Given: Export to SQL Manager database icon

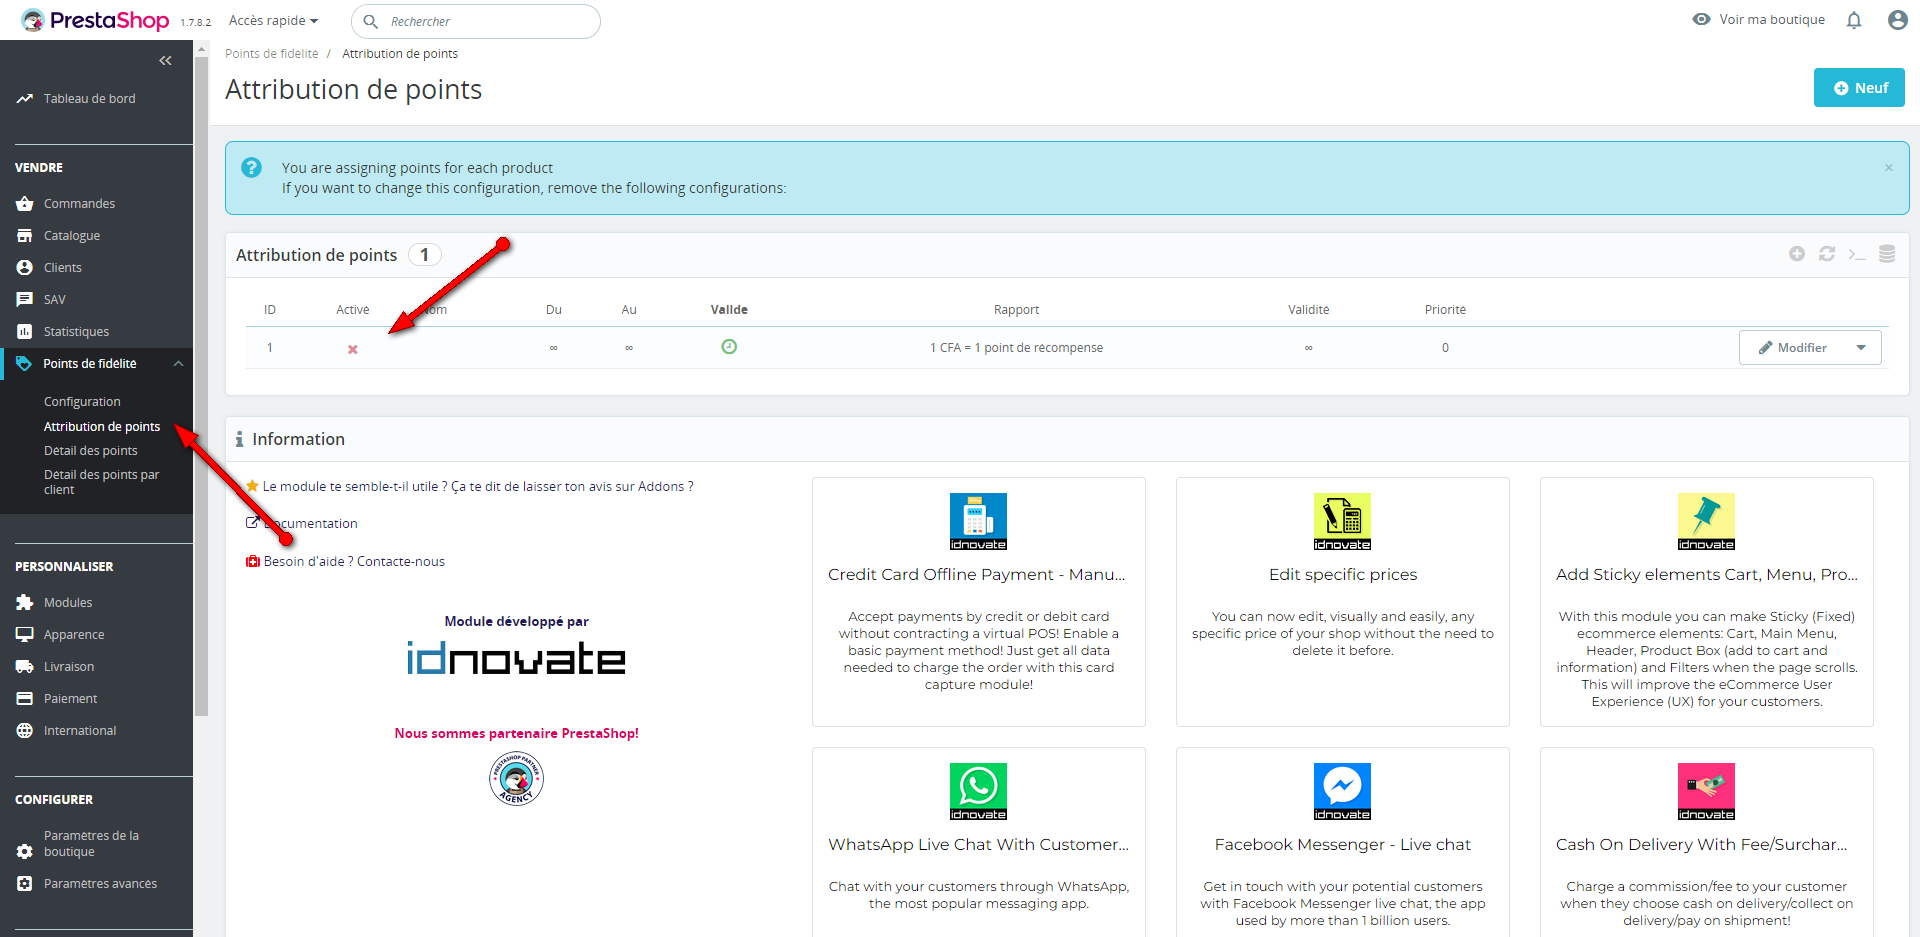Looking at the screenshot, I should (x=1887, y=254).
